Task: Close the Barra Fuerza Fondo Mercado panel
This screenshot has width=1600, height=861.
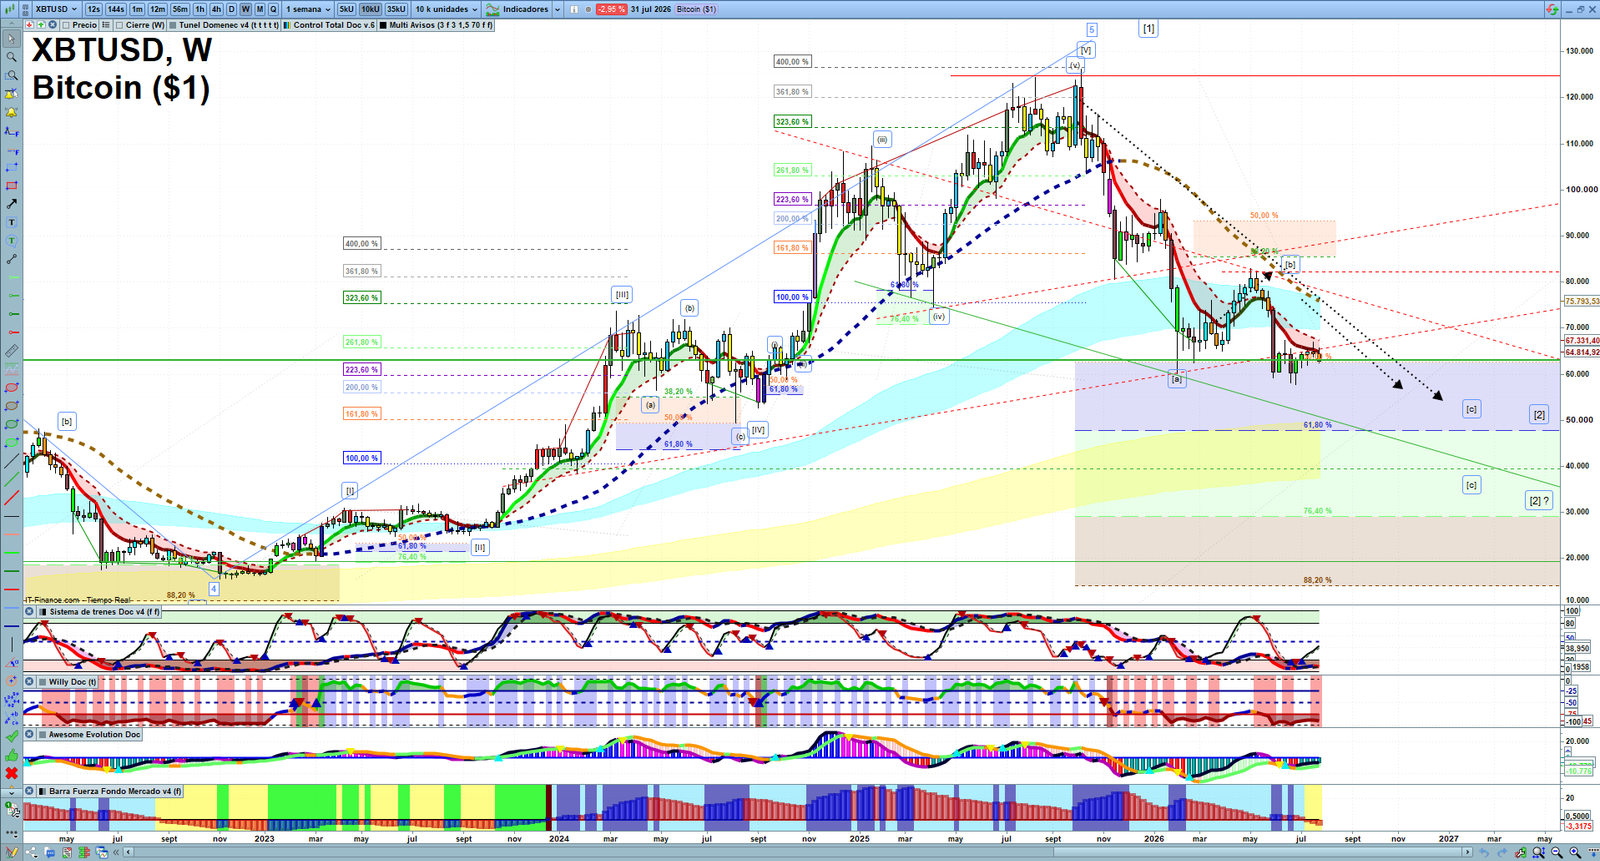Action: tap(30, 791)
